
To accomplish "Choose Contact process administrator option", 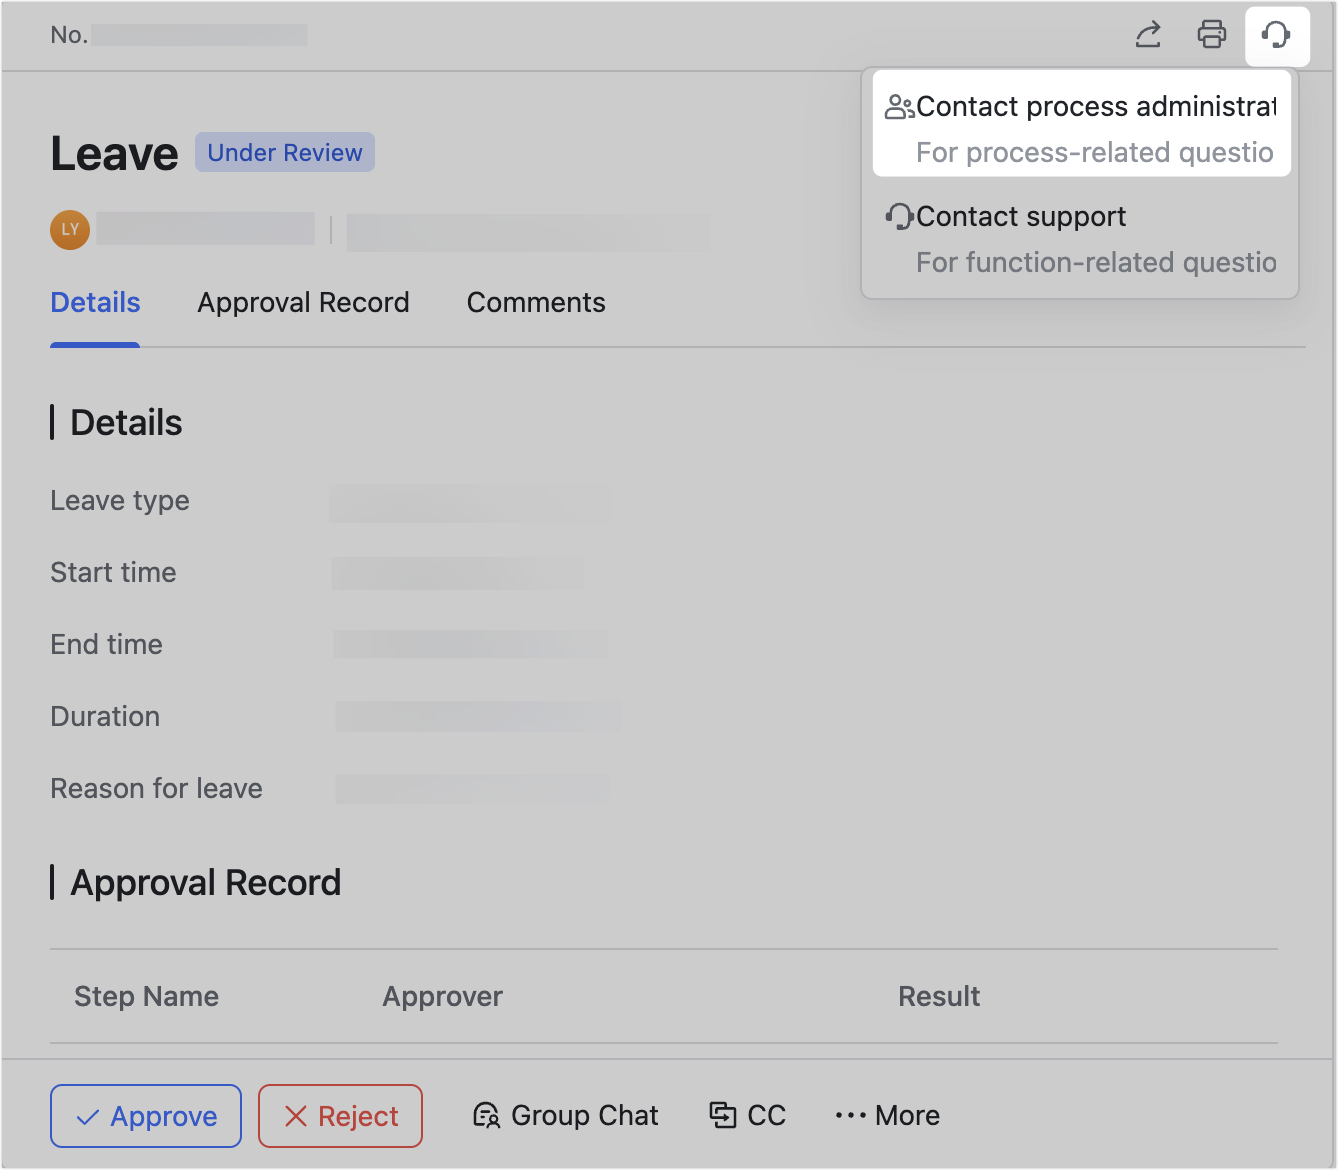I will point(1082,124).
